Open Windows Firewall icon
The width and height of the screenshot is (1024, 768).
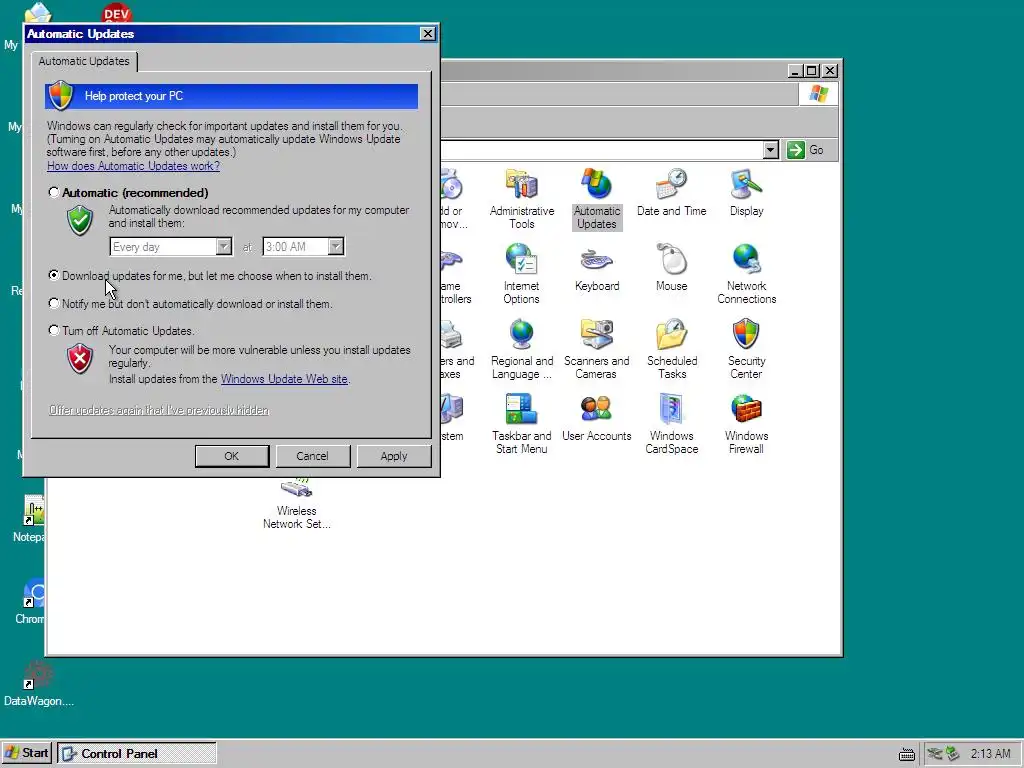[746, 424]
